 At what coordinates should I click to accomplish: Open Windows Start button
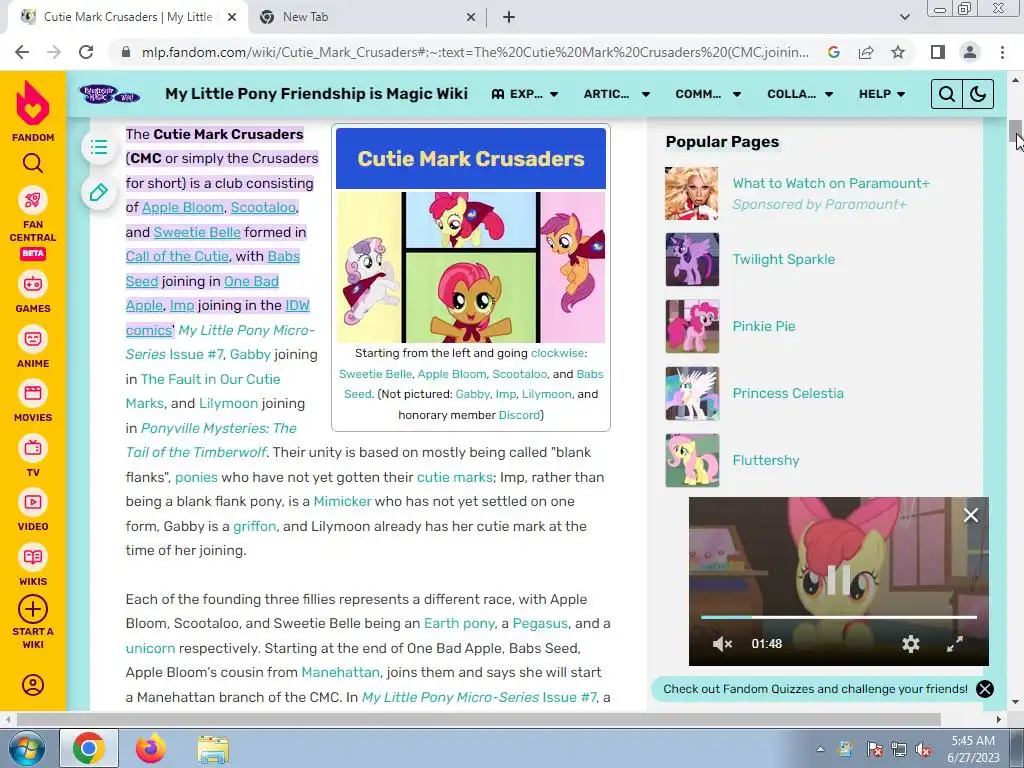pyautogui.click(x=25, y=749)
